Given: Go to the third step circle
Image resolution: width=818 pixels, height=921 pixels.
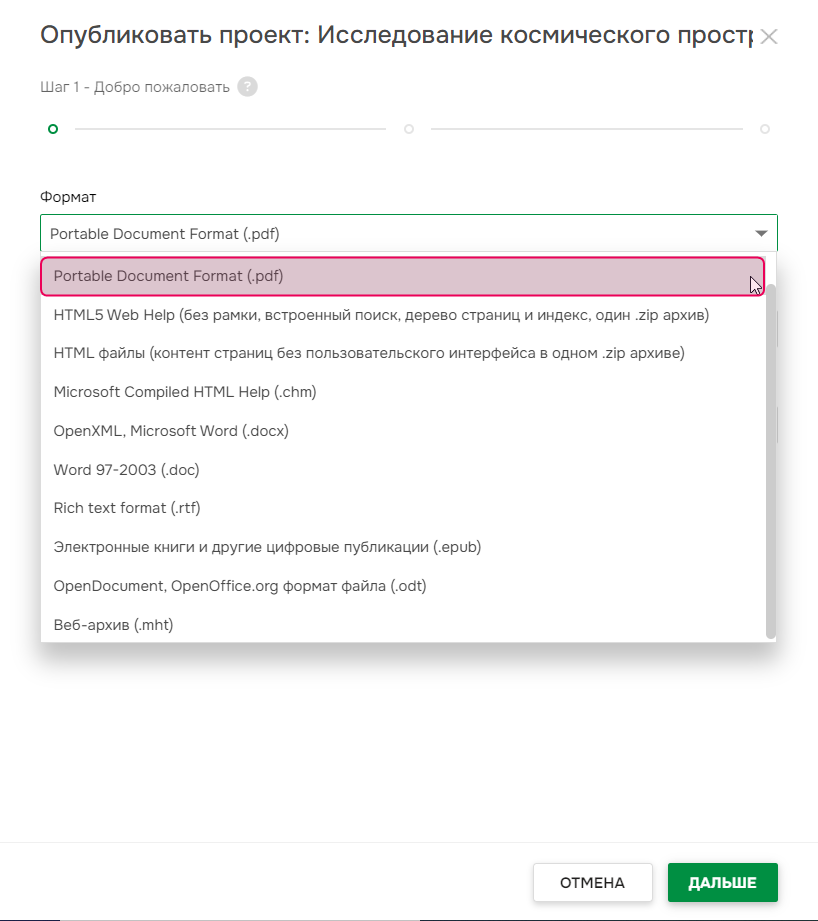Looking at the screenshot, I should point(765,129).
